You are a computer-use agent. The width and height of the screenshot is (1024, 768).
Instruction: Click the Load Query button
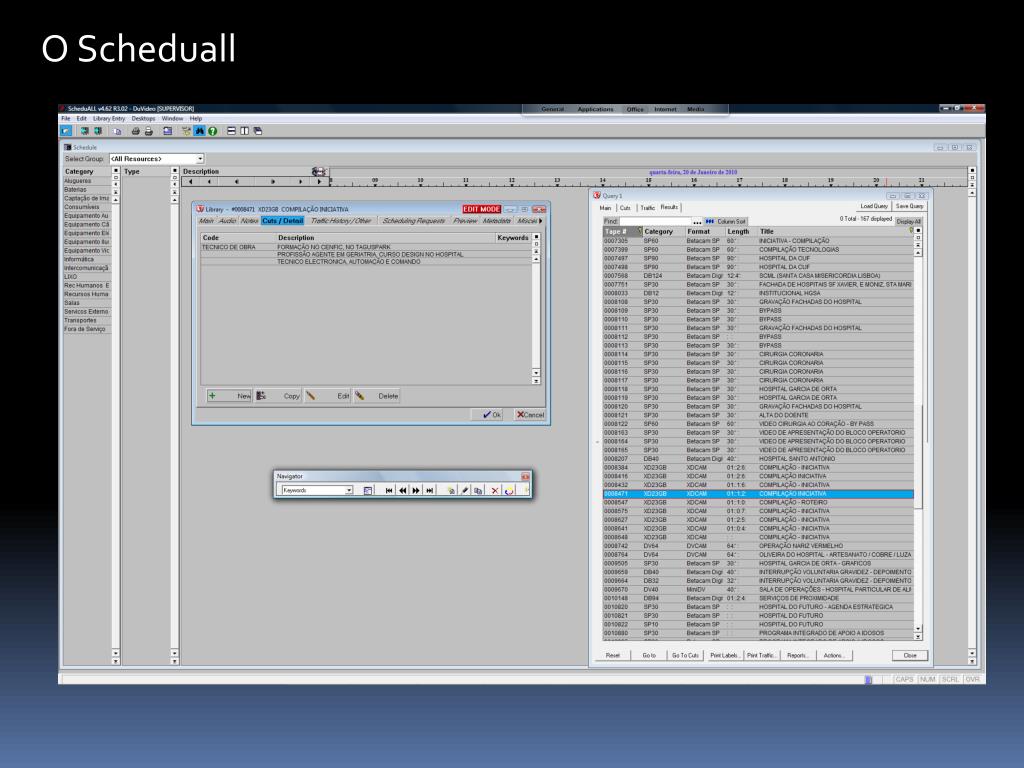pyautogui.click(x=873, y=206)
